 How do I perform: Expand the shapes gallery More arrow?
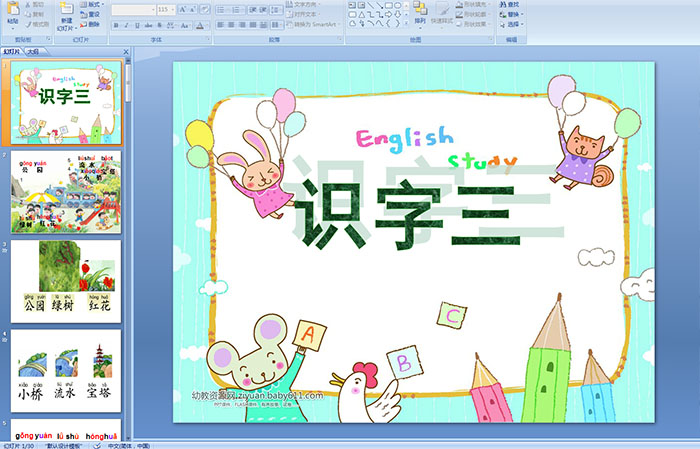click(406, 23)
